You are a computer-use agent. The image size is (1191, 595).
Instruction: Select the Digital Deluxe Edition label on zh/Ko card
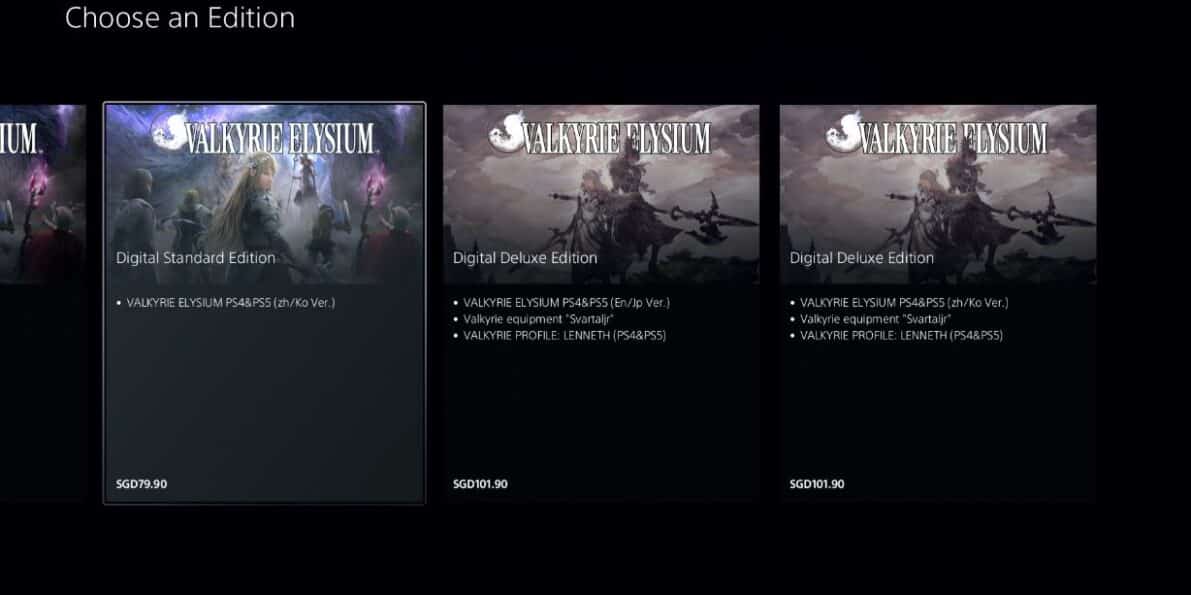click(861, 258)
